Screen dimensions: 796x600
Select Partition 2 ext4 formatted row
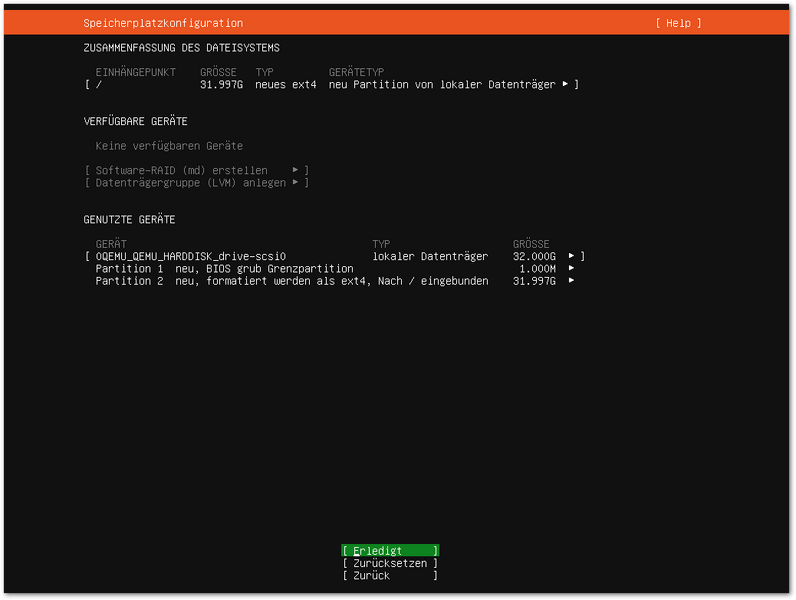point(335,281)
